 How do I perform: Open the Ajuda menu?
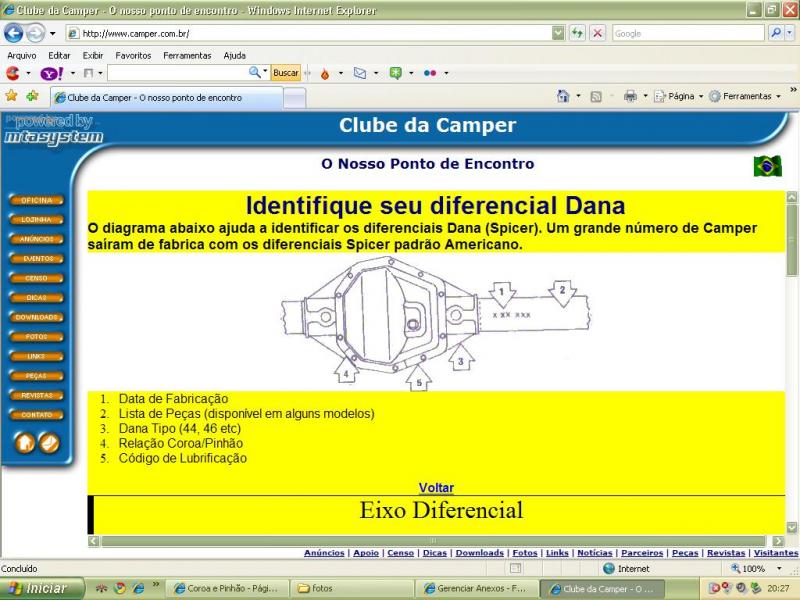pos(235,56)
